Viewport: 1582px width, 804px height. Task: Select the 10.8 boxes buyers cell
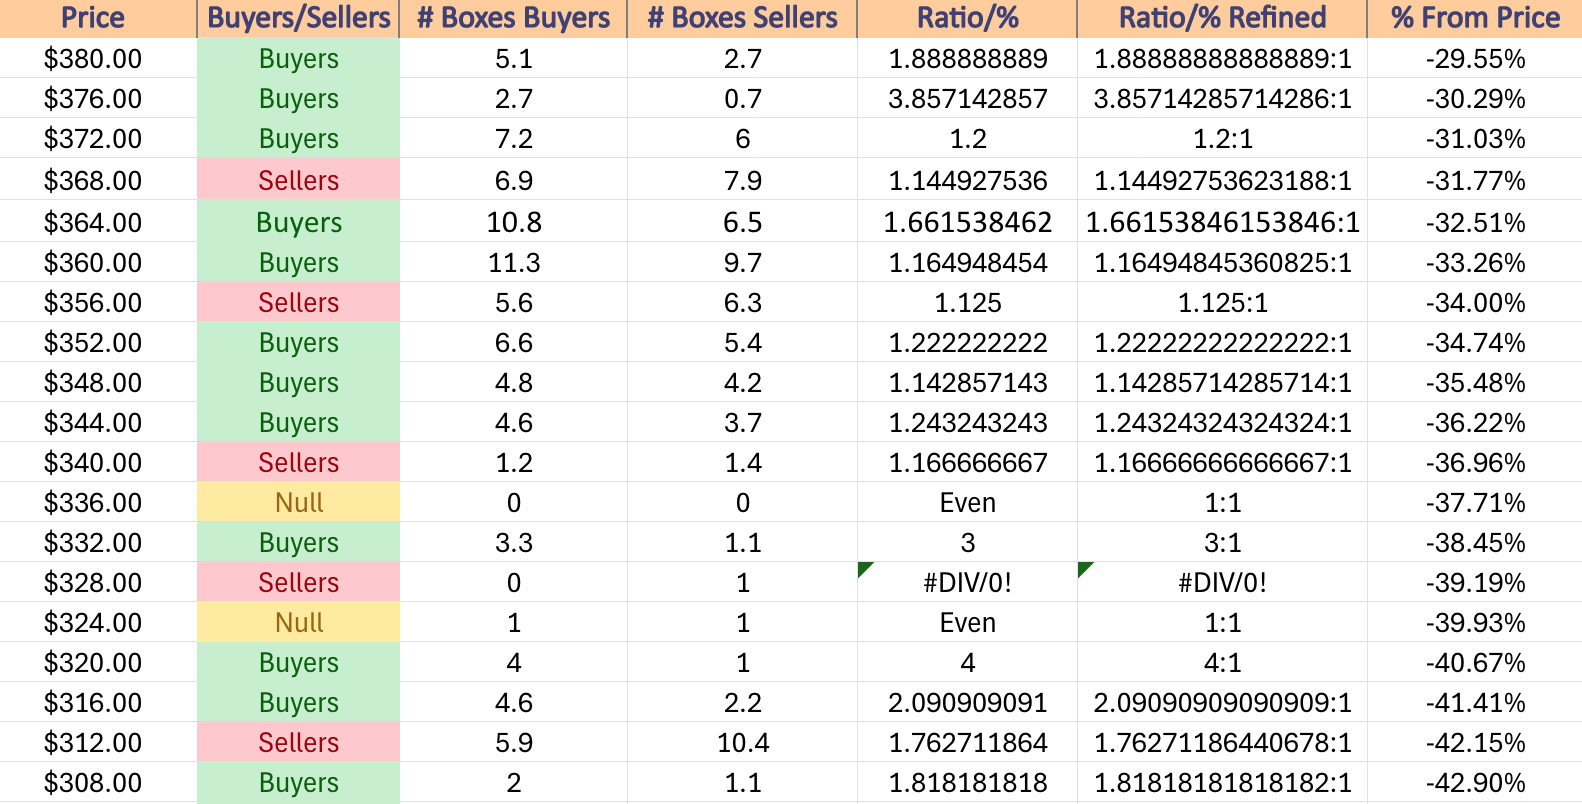513,222
